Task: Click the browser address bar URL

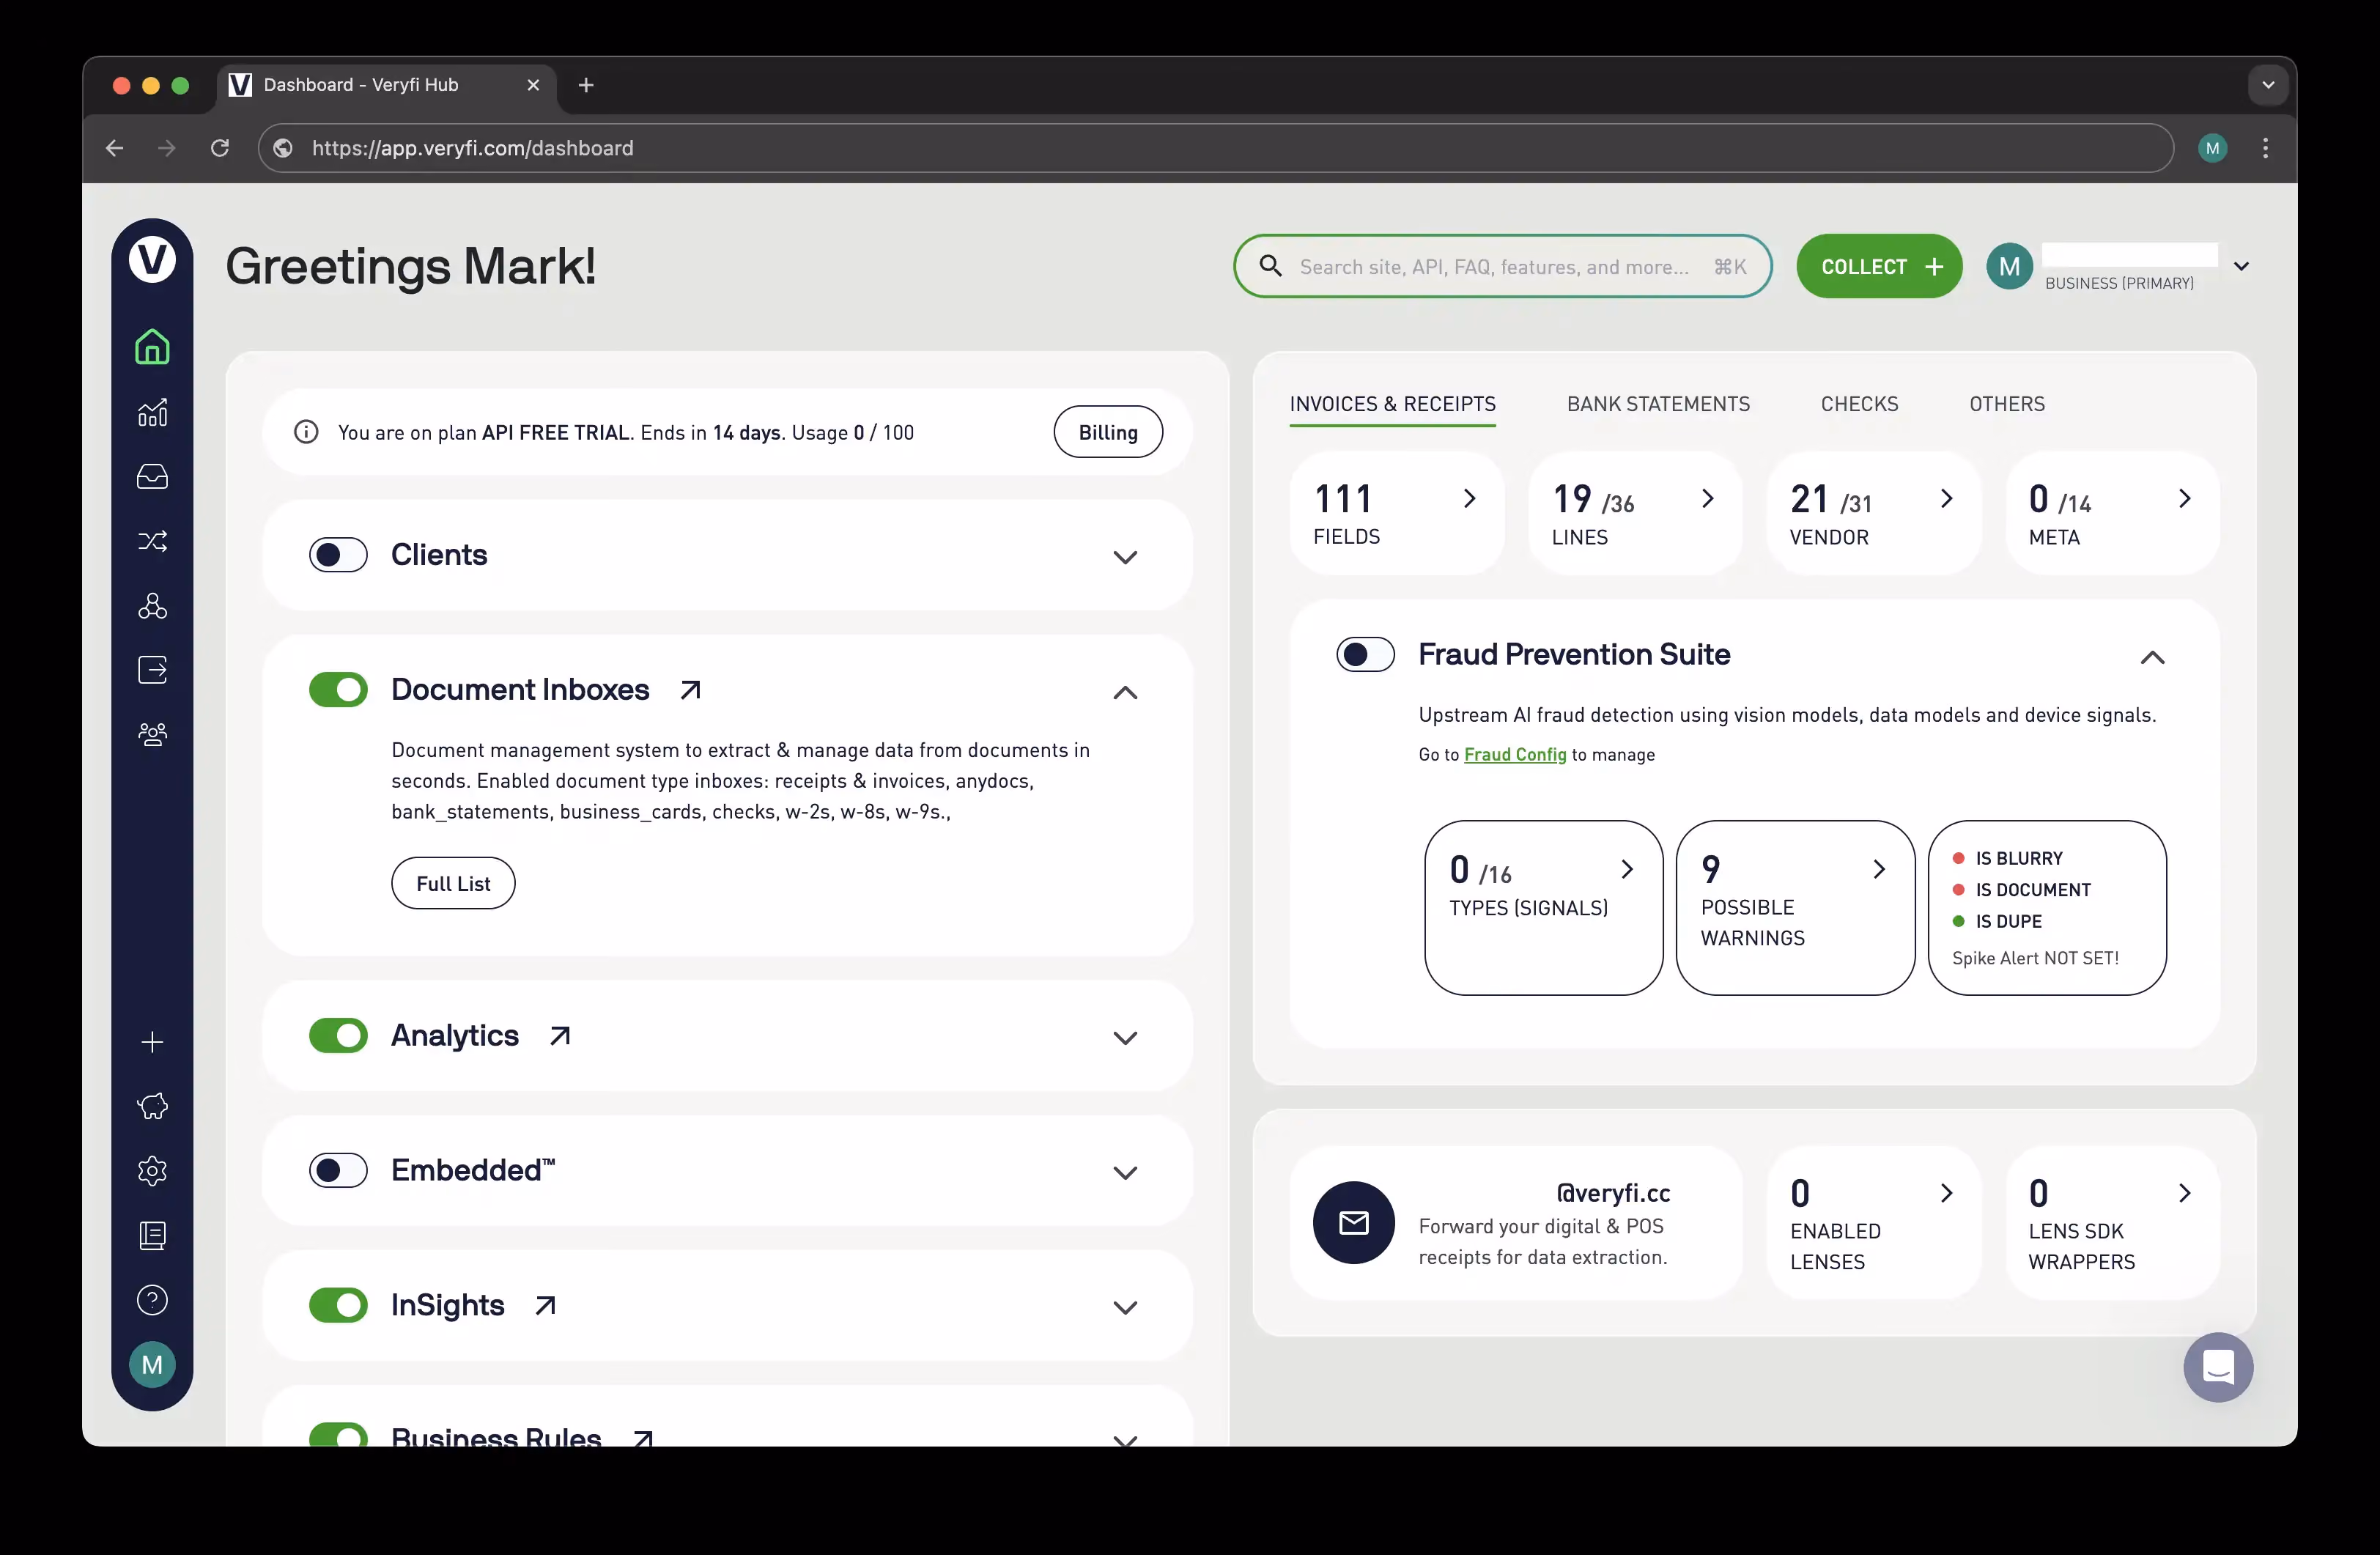Action: coord(1215,148)
